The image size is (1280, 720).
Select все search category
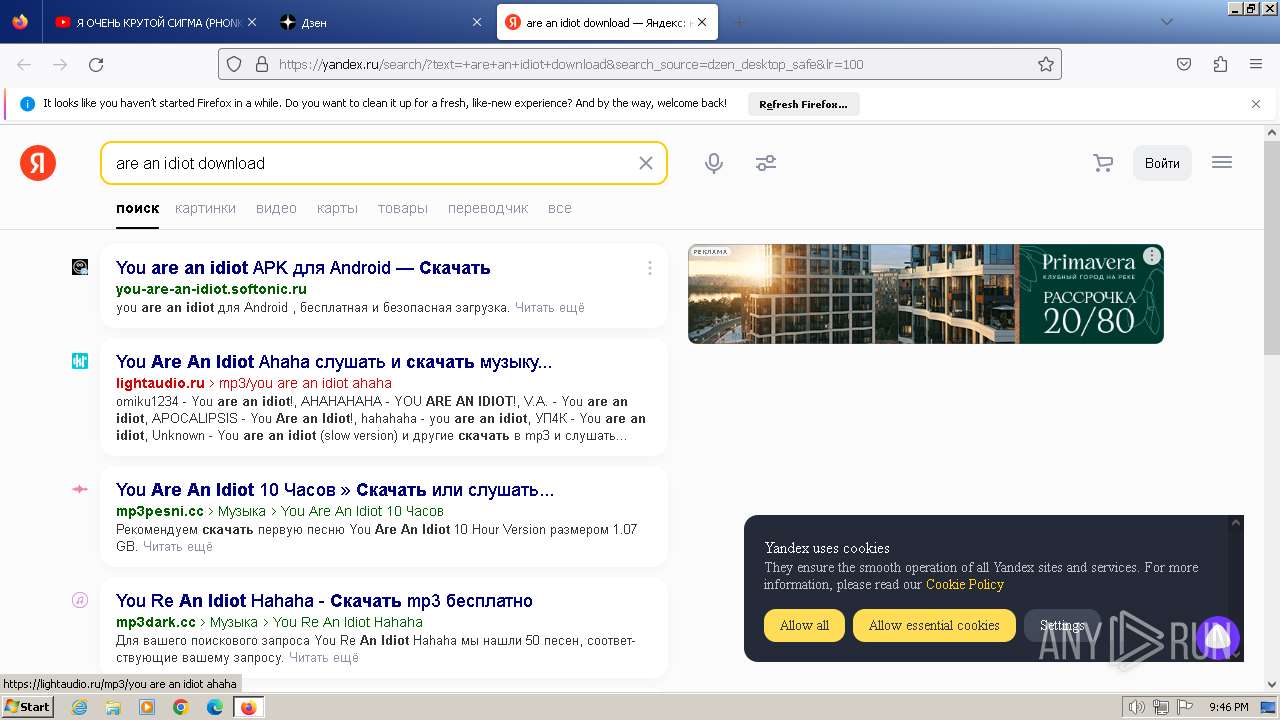click(x=560, y=208)
